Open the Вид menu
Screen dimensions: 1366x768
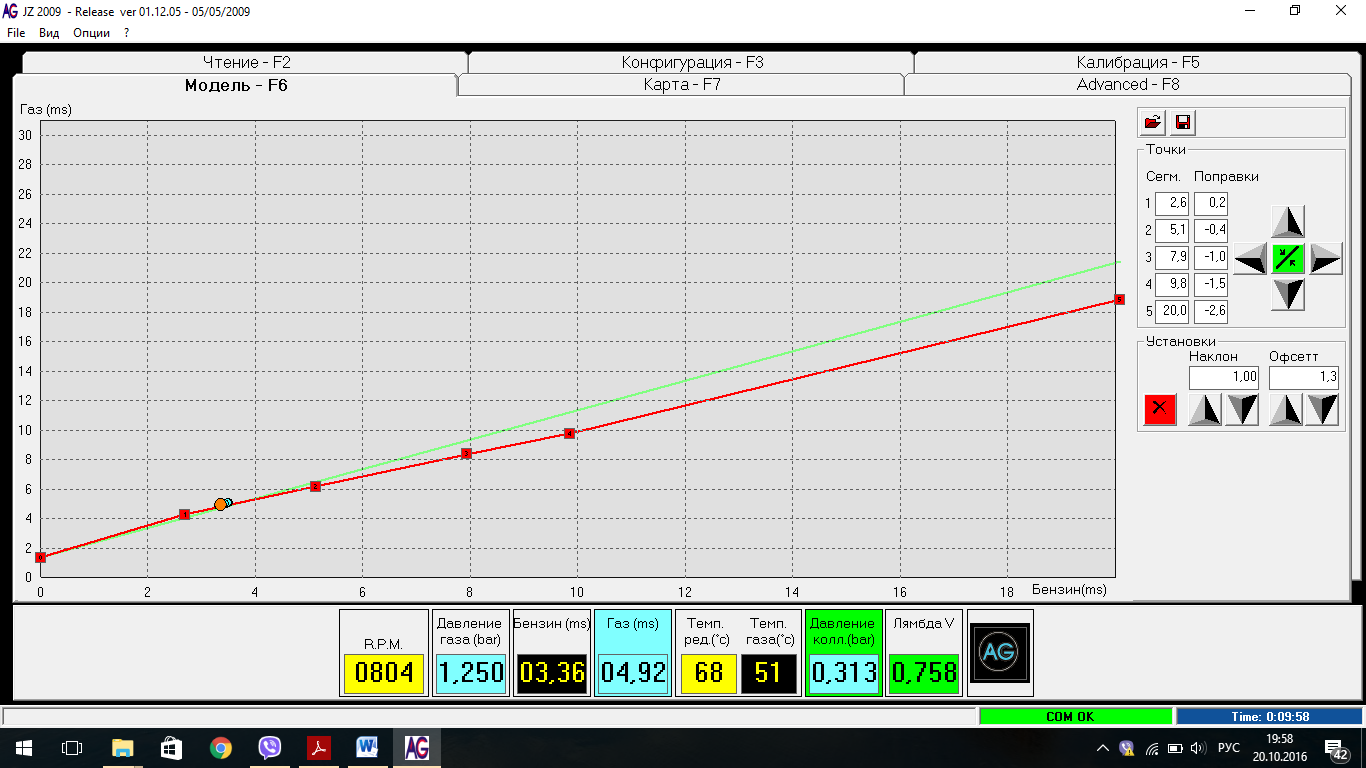click(x=49, y=33)
